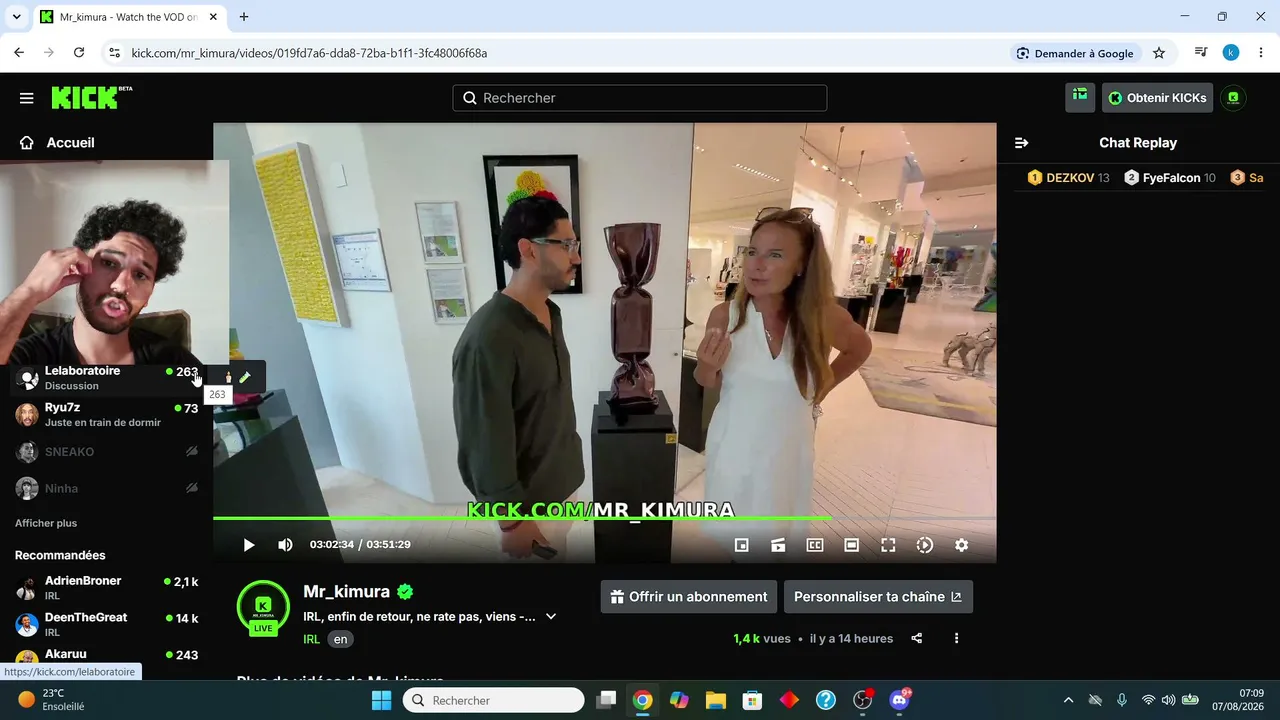Viewport: 1280px width, 720px height.
Task: Open the Kick sidebar hamburger menu
Action: (27, 98)
